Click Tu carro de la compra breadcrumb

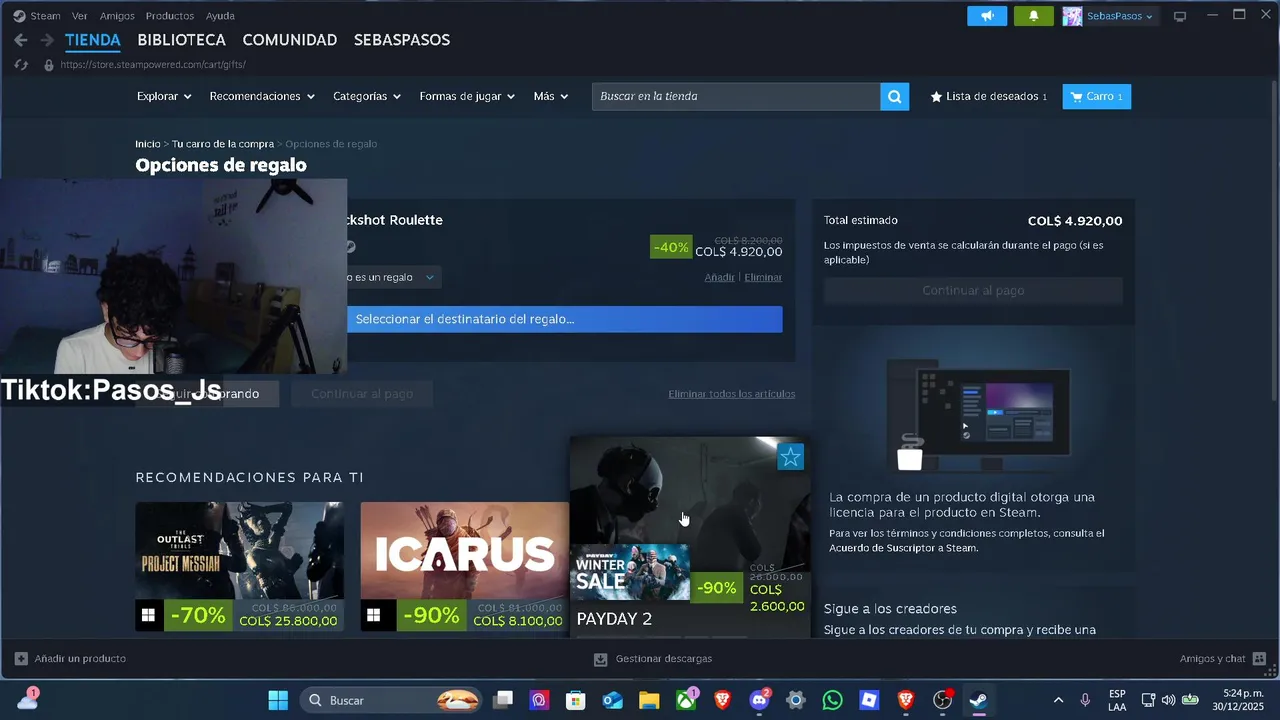coord(223,144)
